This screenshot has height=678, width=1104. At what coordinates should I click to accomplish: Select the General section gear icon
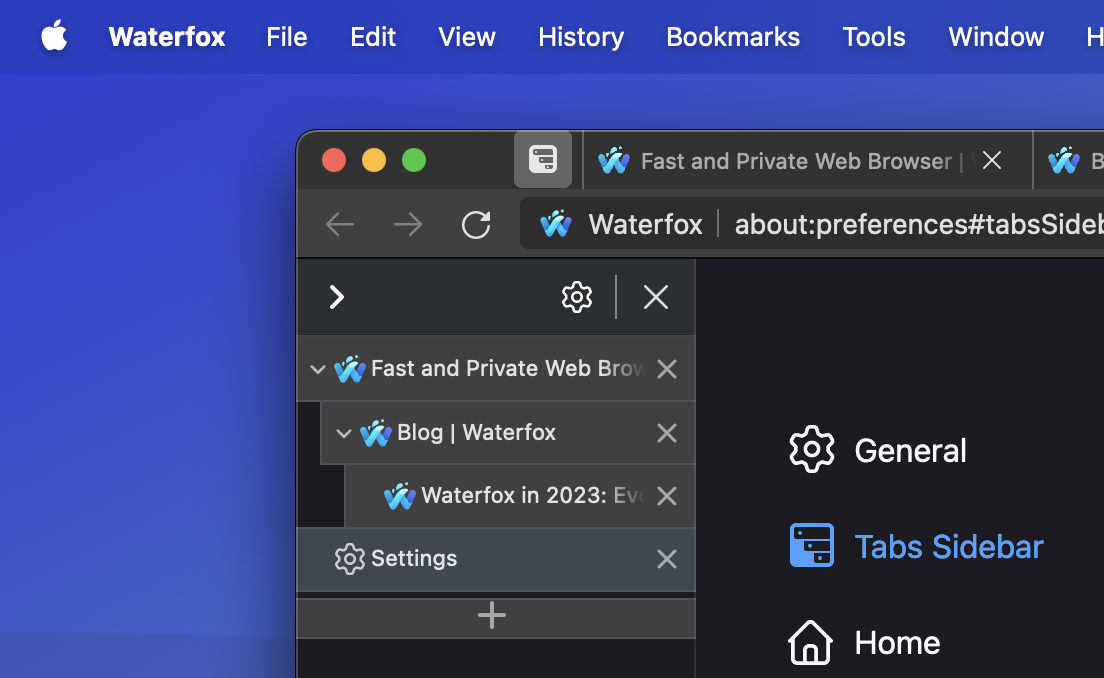pyautogui.click(x=811, y=449)
